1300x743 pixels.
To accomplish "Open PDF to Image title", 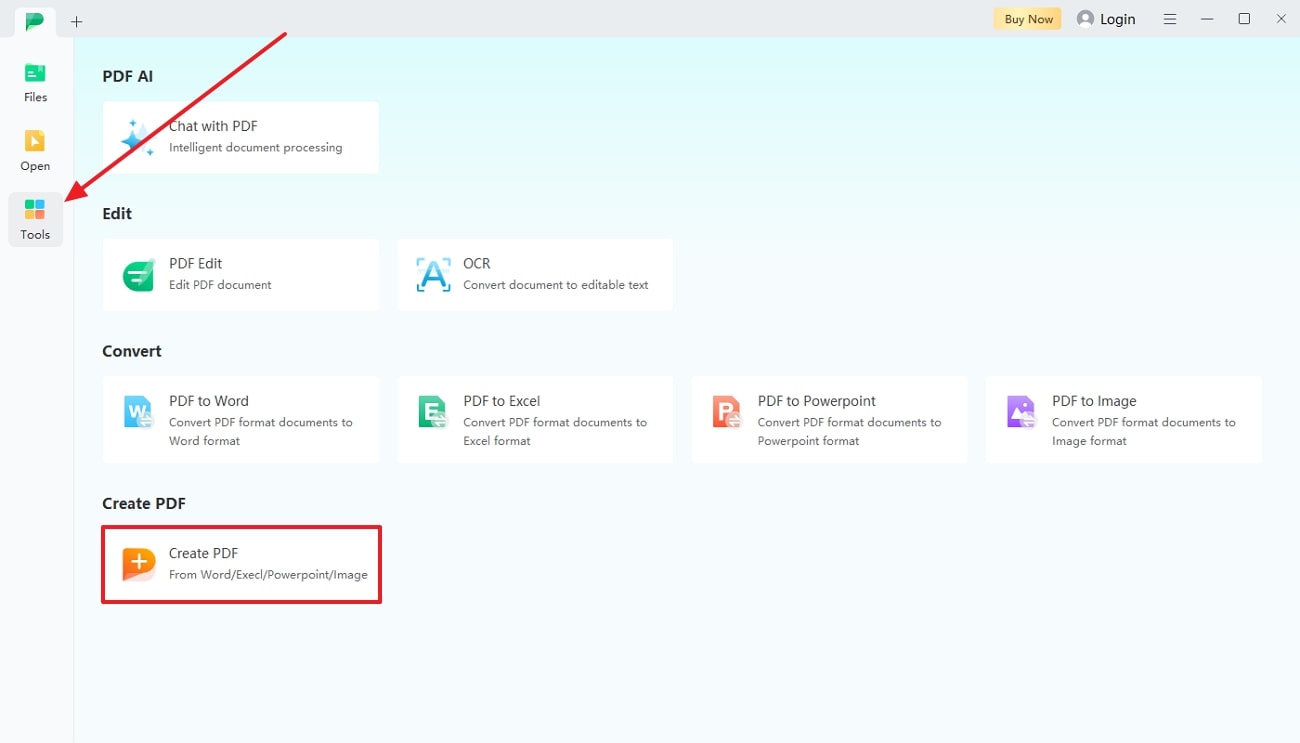I will tap(1094, 401).
